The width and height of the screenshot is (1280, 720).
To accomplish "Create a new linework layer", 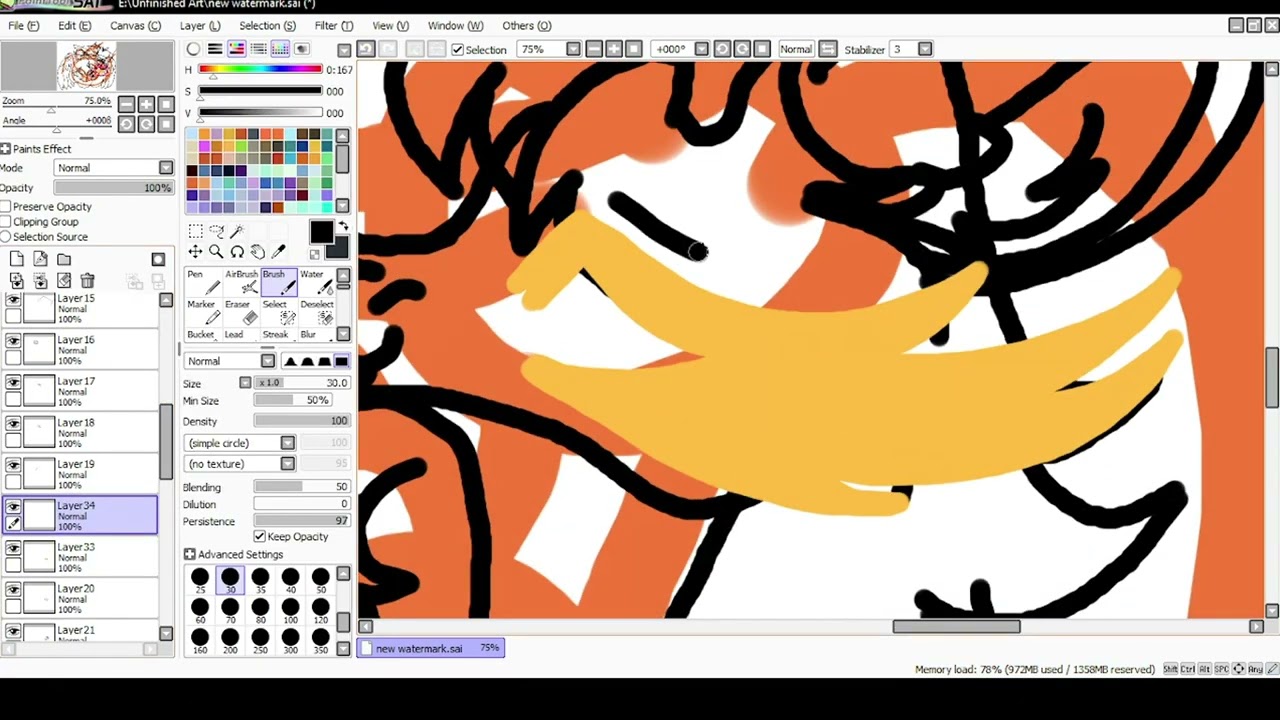I will 40,260.
